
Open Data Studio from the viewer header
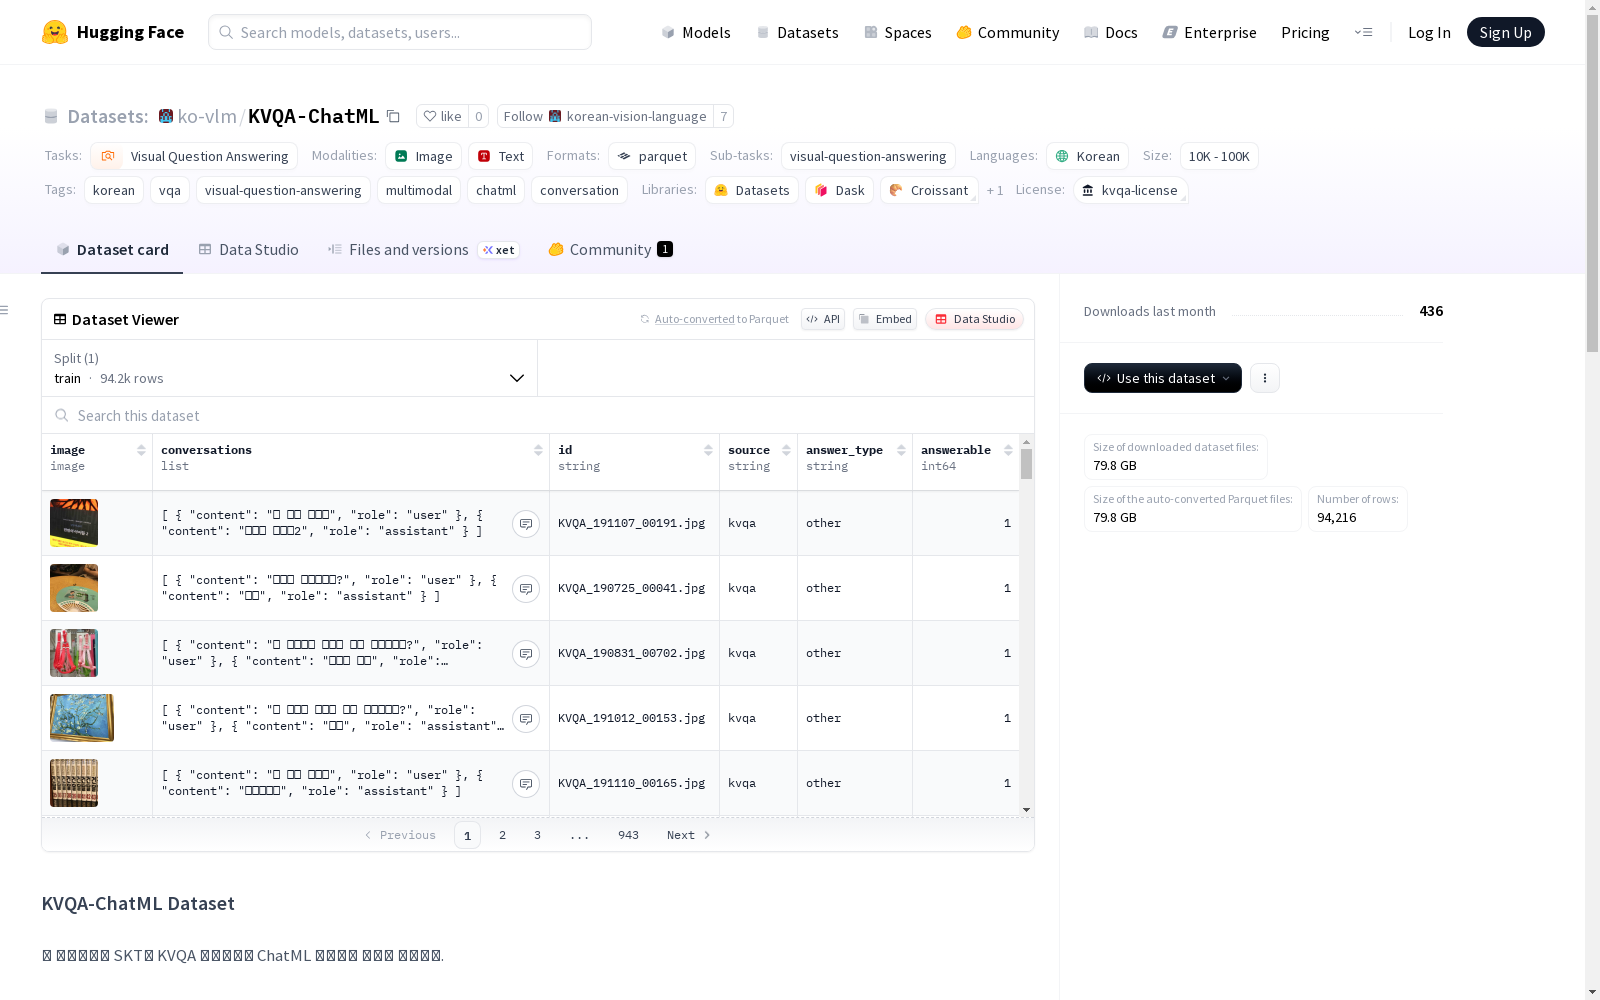975,319
